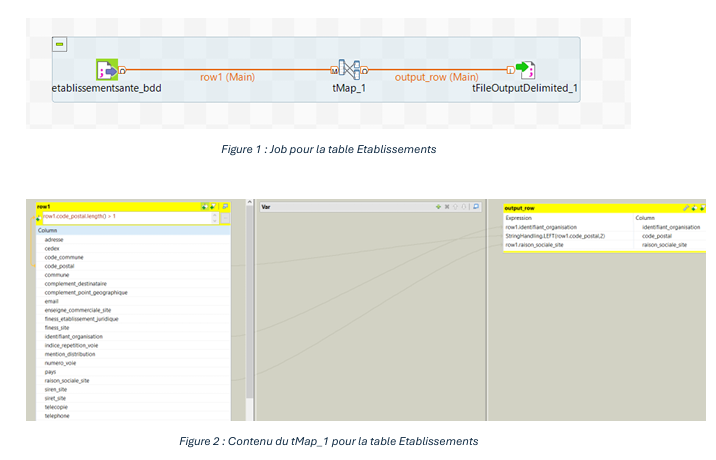Click the green plus icon in Var panel
The width and height of the screenshot is (716, 460).
[437, 207]
